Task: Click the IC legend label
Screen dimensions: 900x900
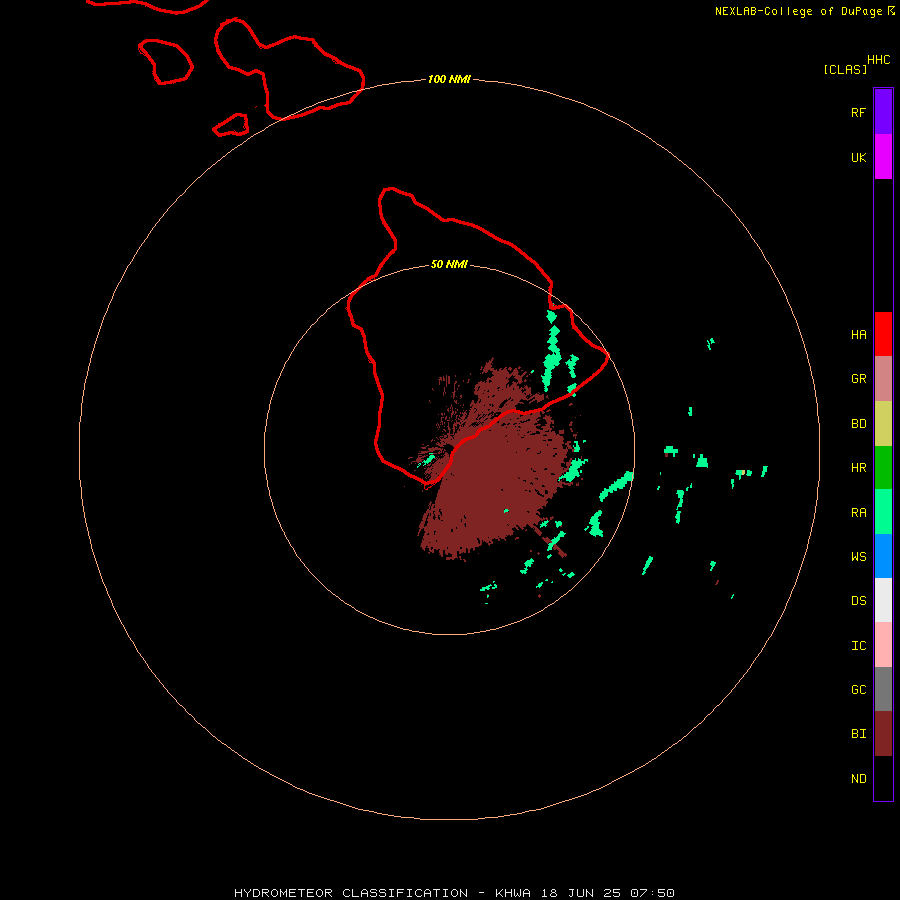Action: pyautogui.click(x=858, y=646)
